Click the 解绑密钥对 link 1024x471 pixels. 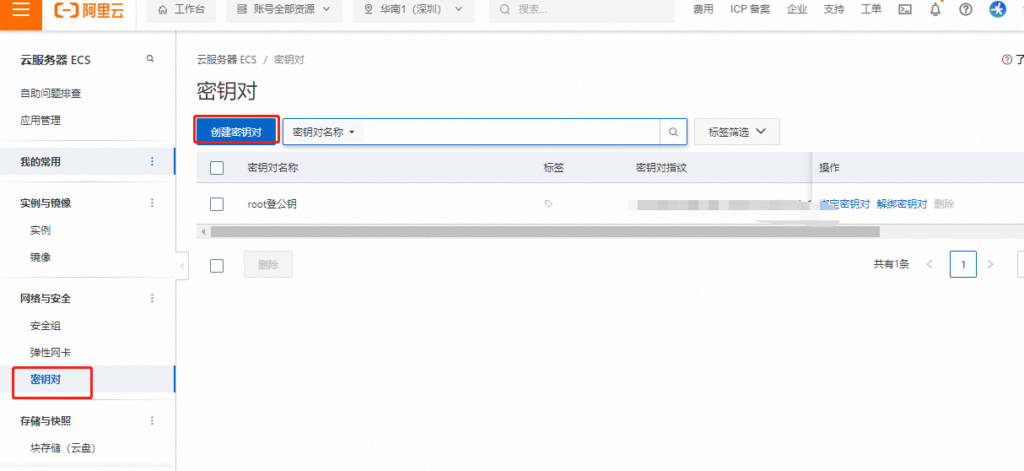click(901, 204)
